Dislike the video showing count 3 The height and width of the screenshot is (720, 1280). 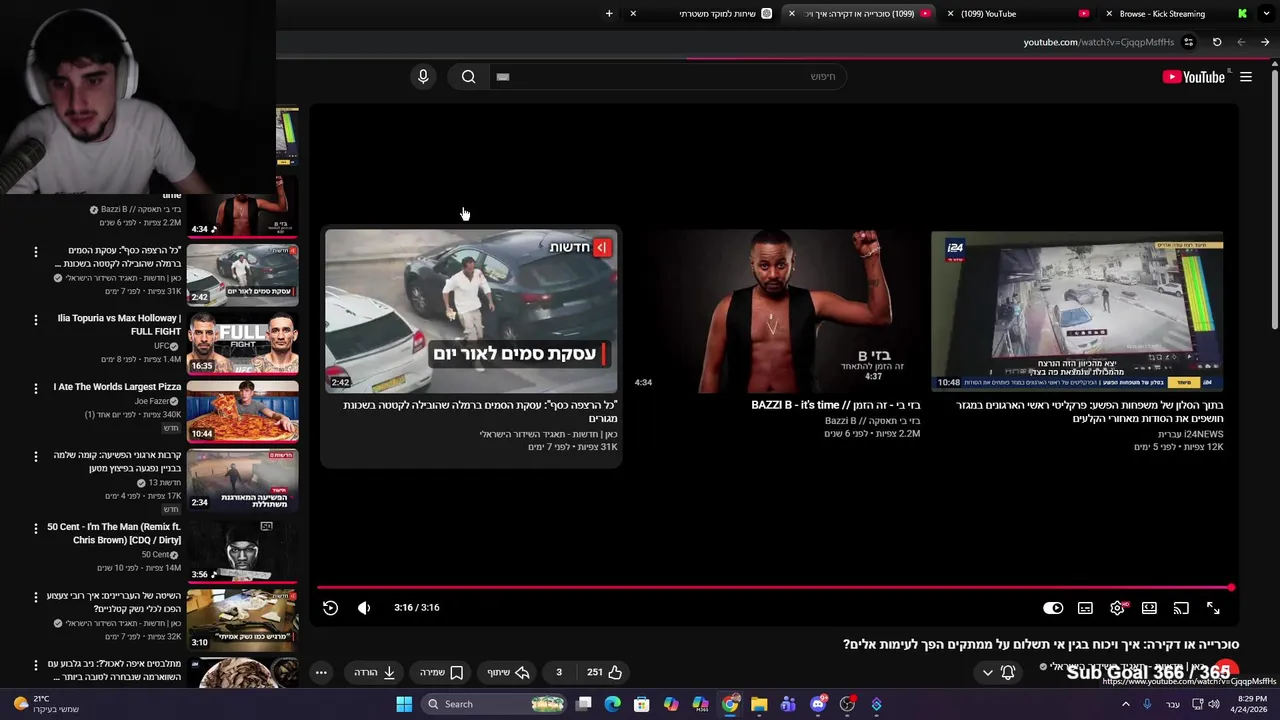(x=559, y=672)
